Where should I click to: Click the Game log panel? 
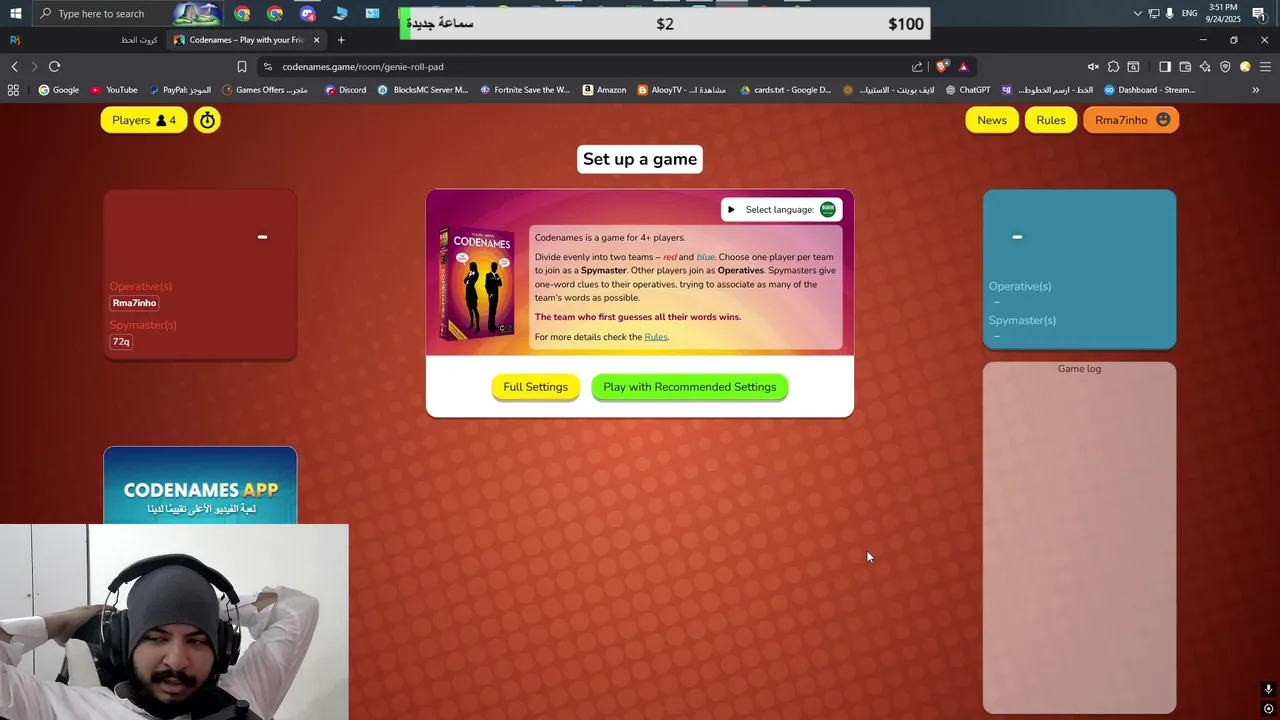click(1079, 537)
